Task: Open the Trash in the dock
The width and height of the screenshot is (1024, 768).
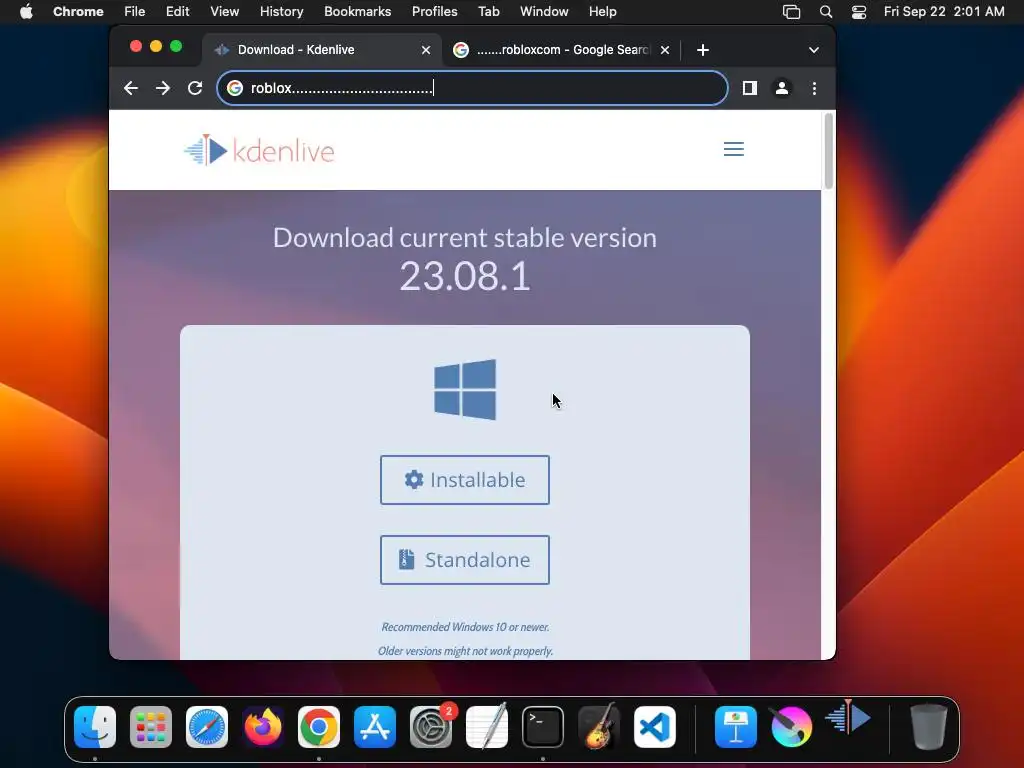Action: tap(929, 726)
